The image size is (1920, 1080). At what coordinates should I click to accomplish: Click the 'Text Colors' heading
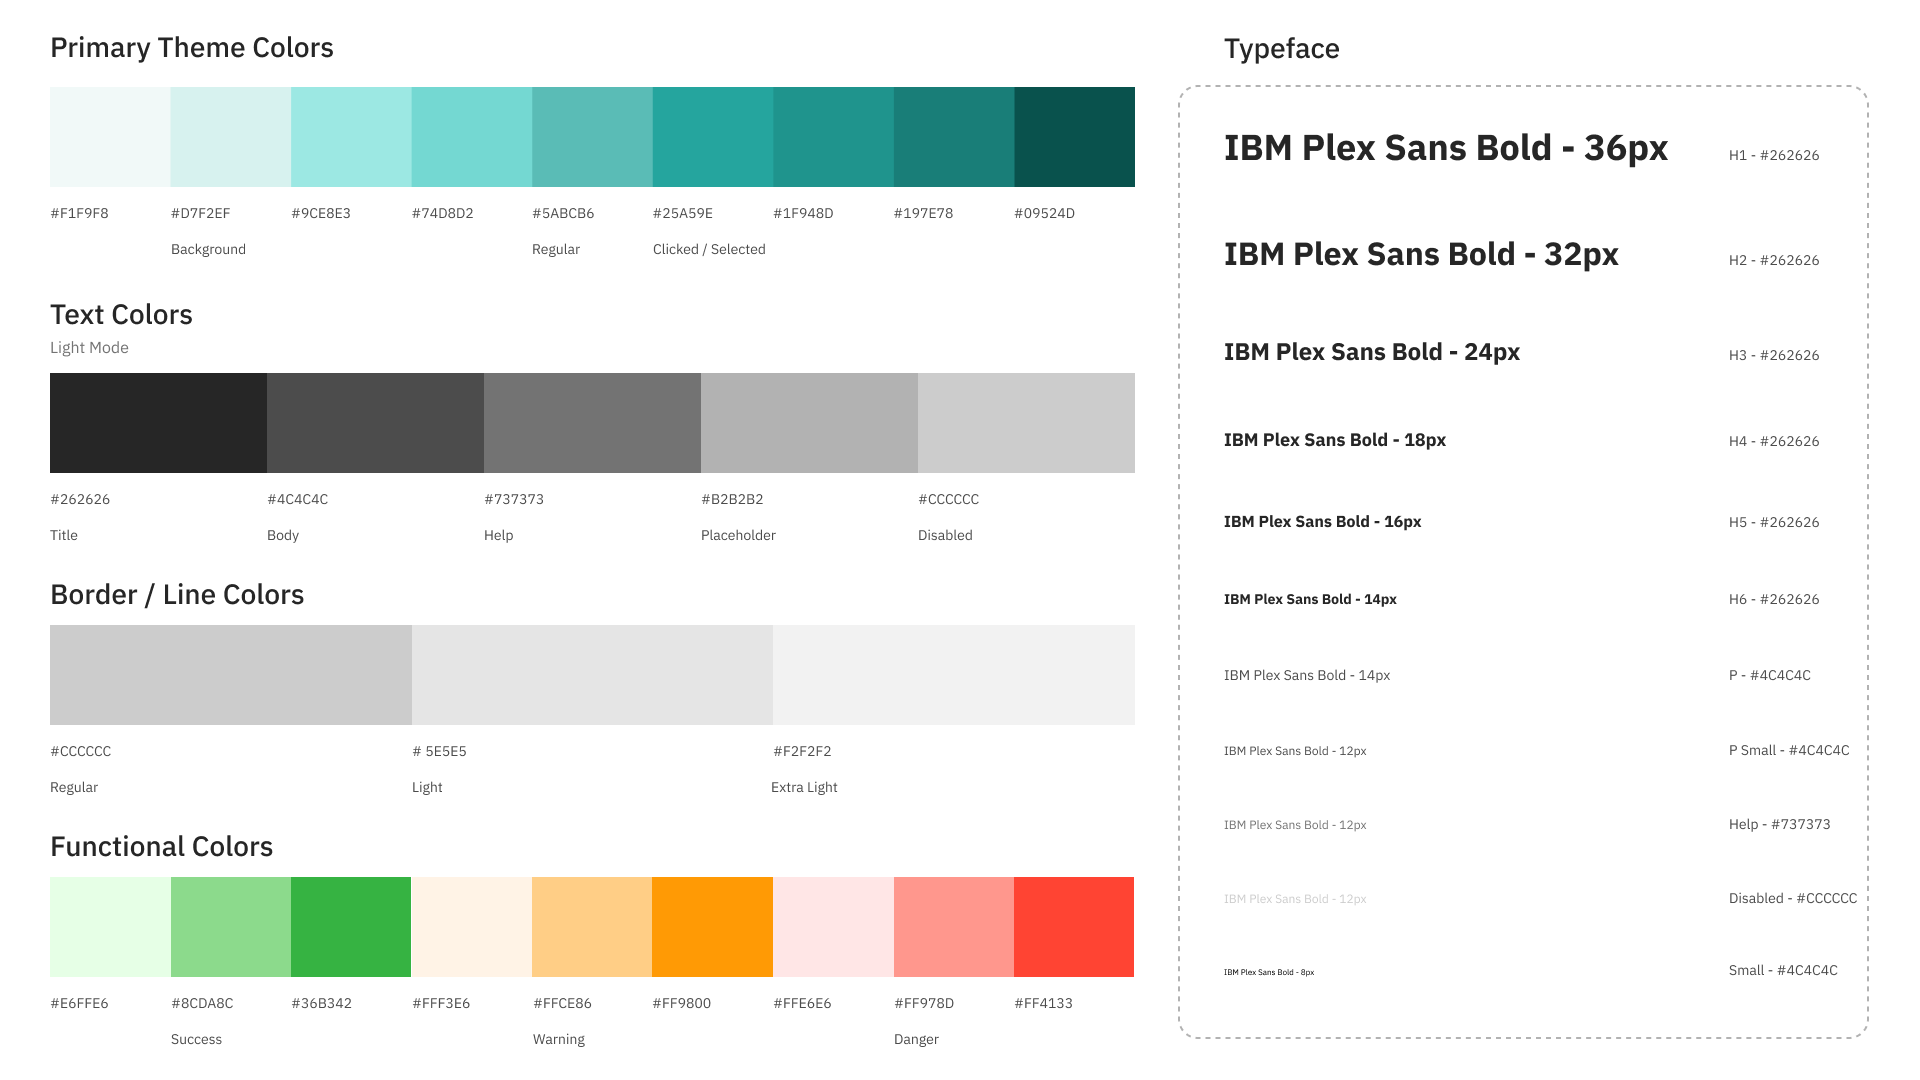121,314
